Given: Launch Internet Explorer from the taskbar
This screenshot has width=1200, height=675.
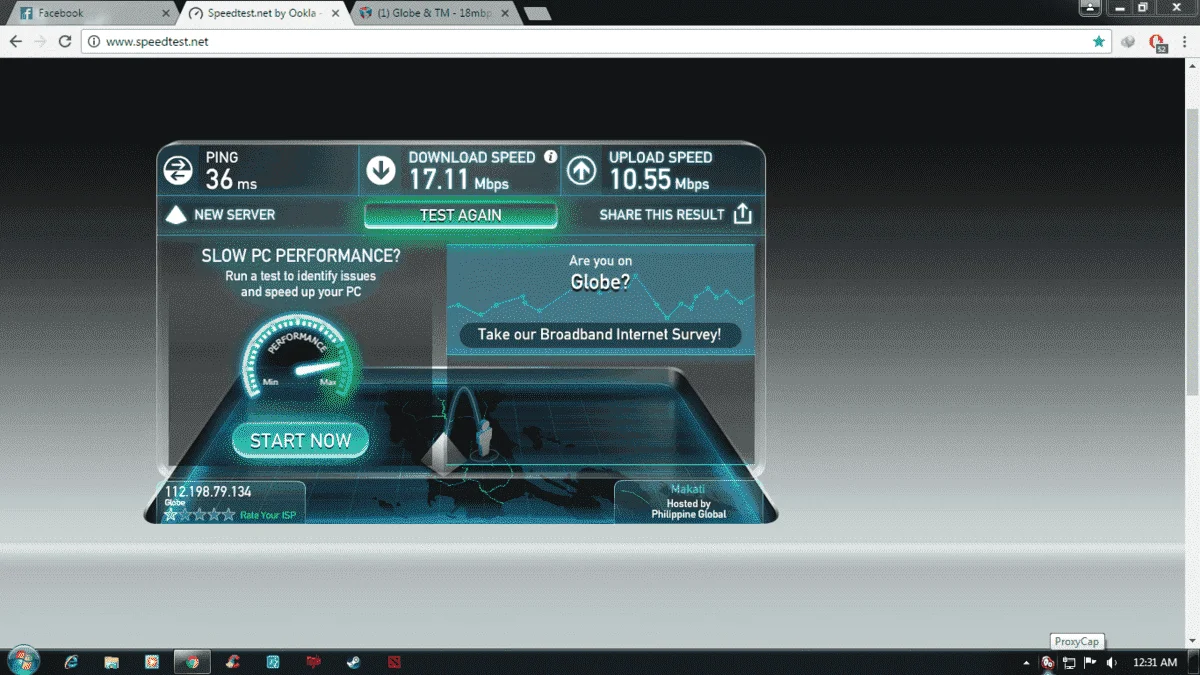Looking at the screenshot, I should point(71,662).
